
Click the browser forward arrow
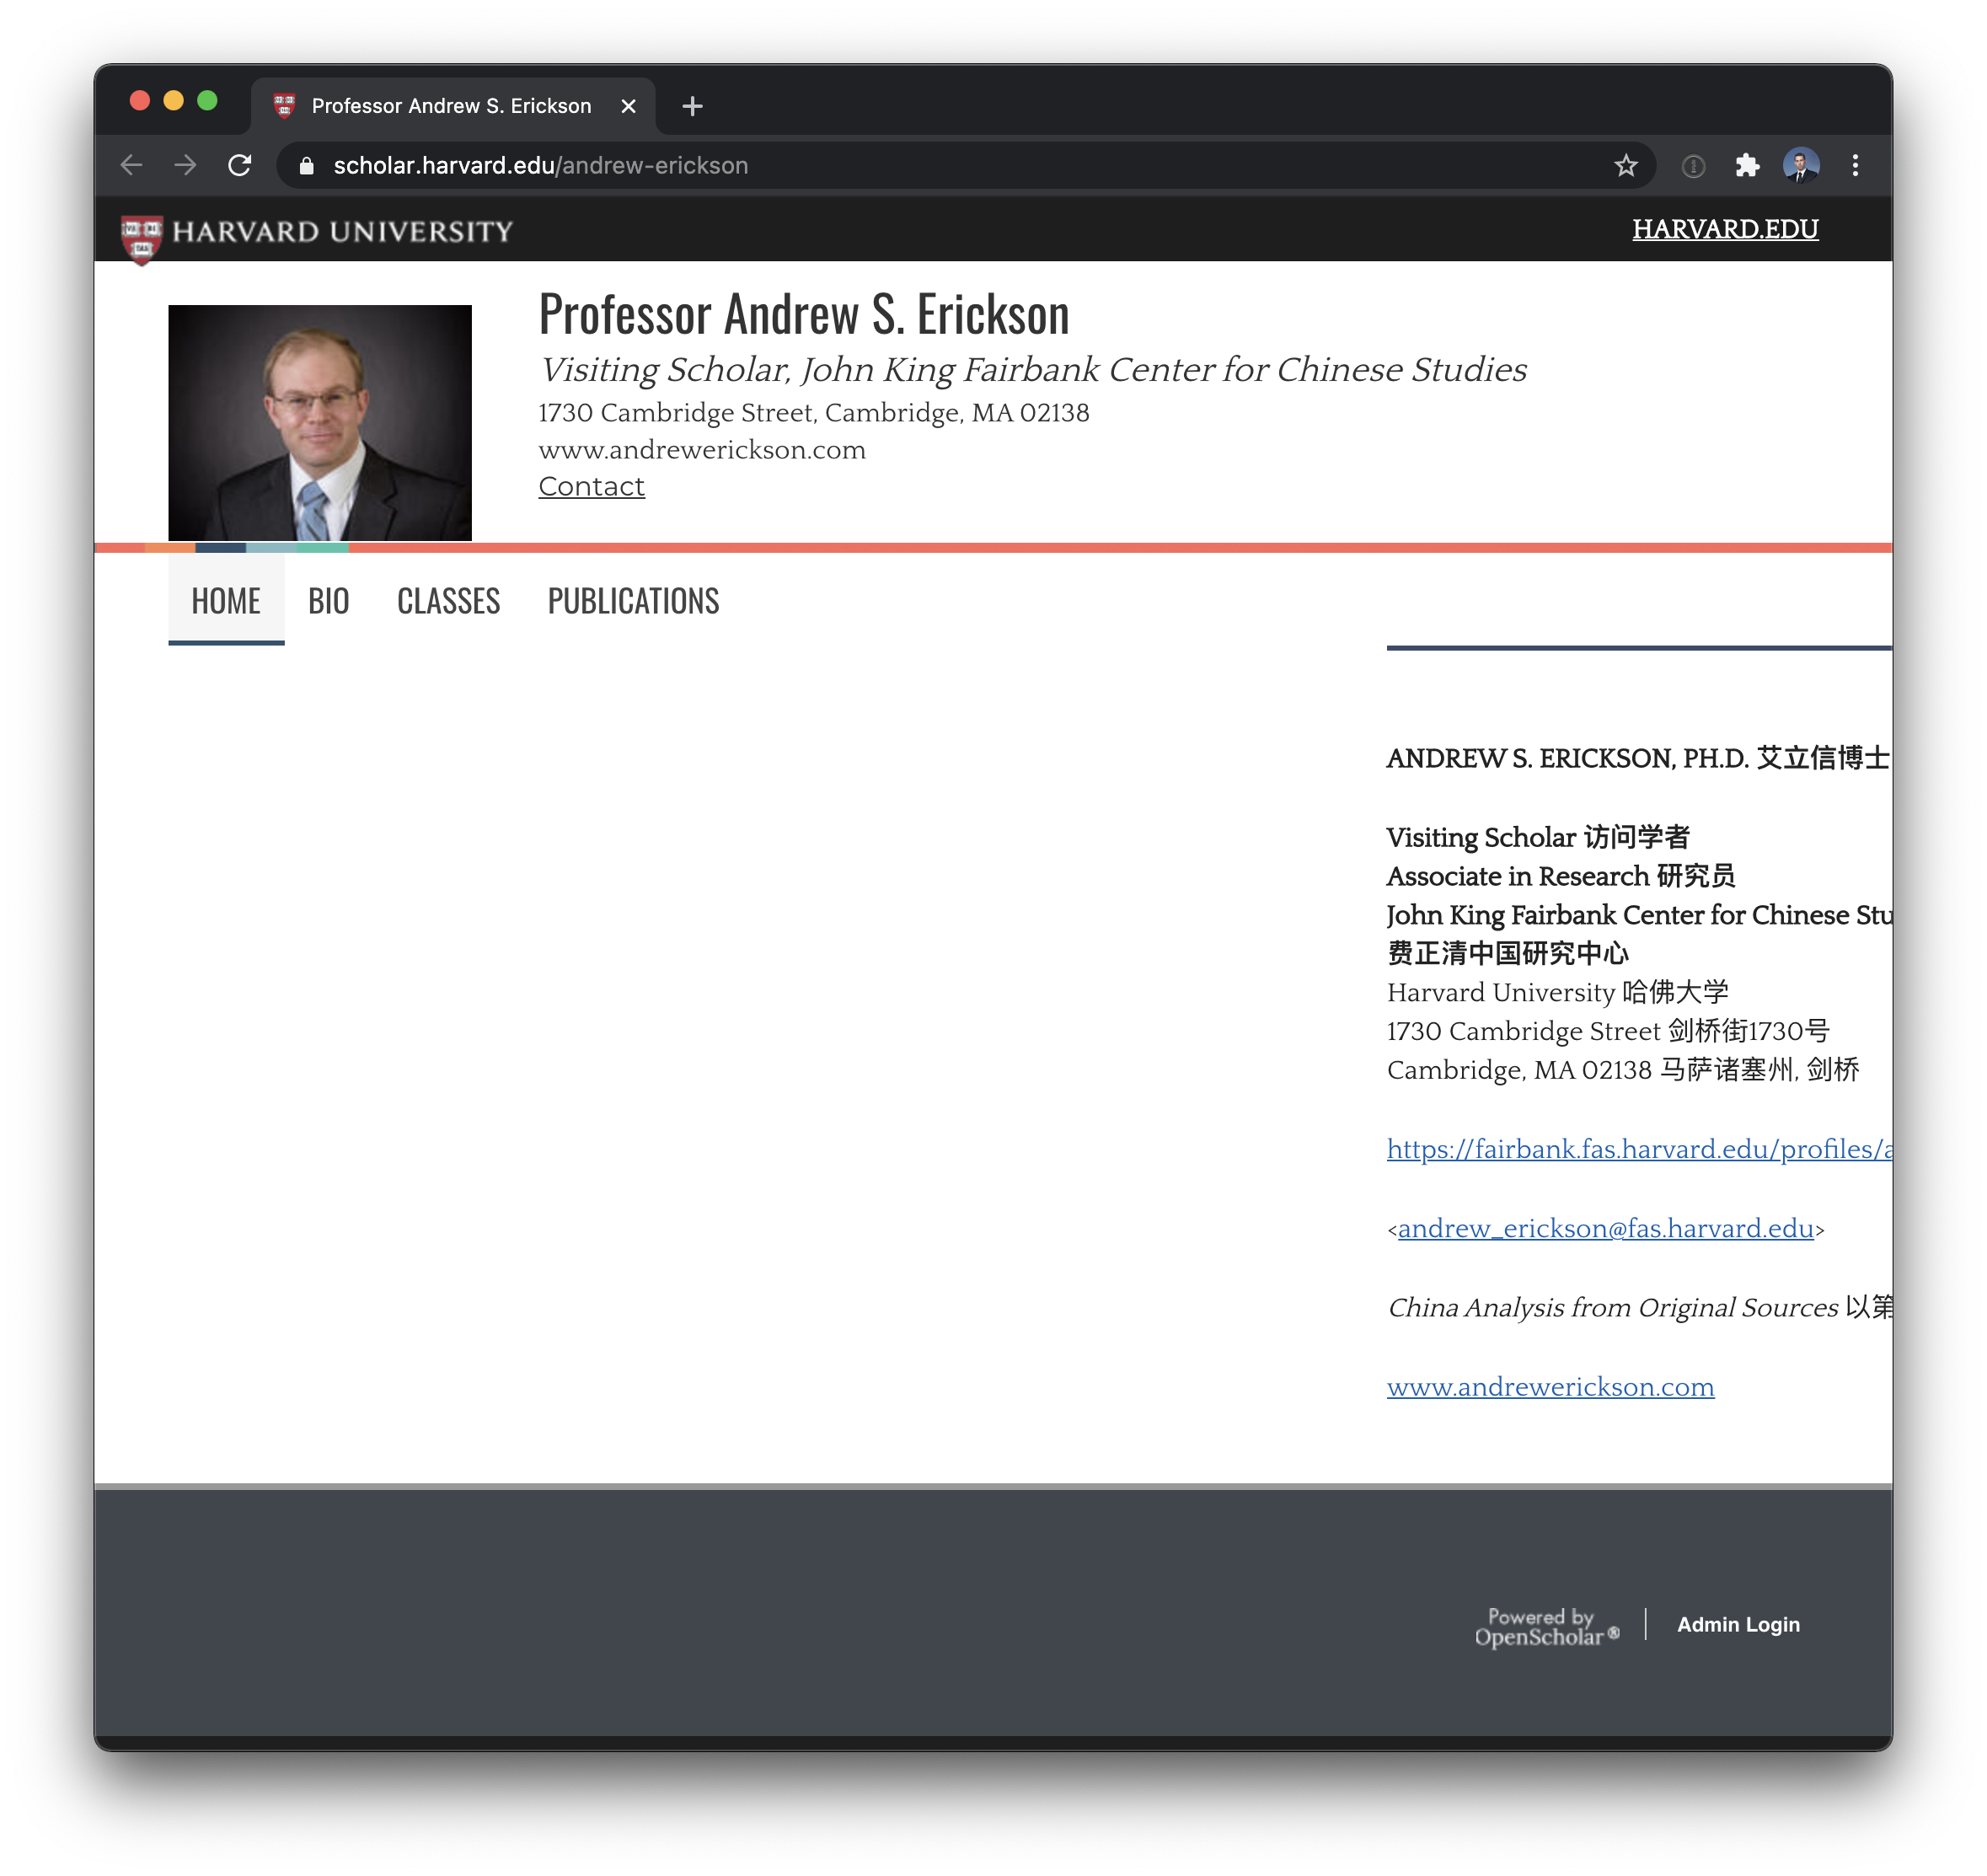point(185,165)
